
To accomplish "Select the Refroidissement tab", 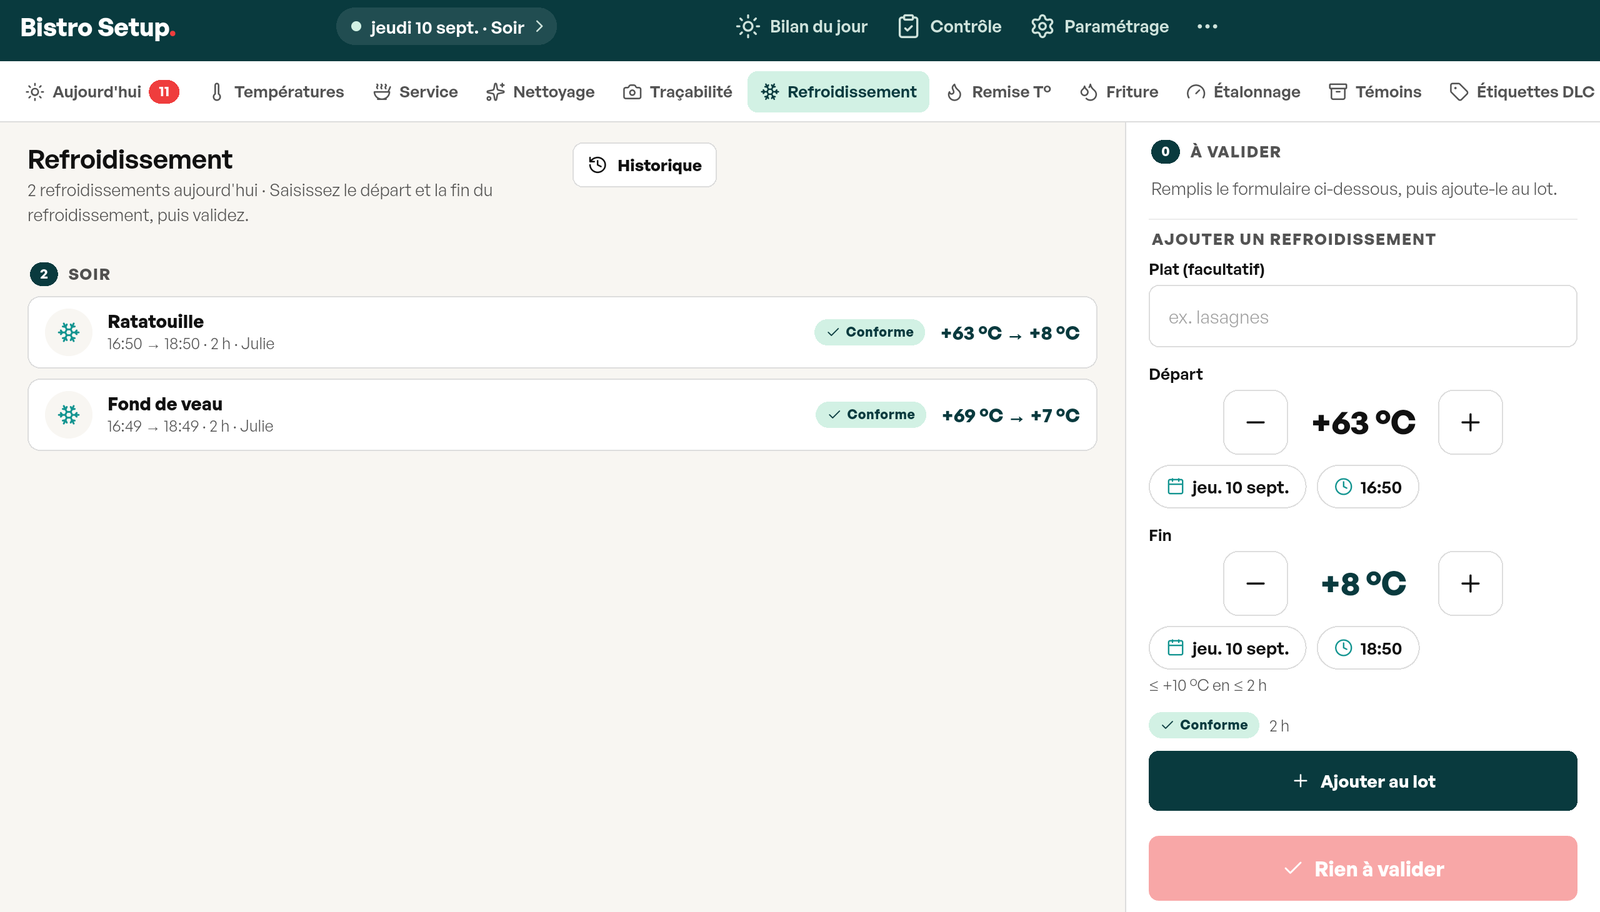I will (x=838, y=92).
